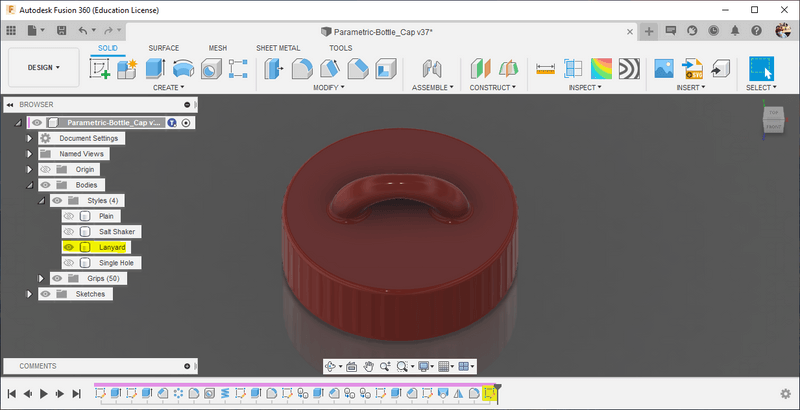Screen dimensions: 800x410
Task: Select the Hole tool
Action: [211, 68]
